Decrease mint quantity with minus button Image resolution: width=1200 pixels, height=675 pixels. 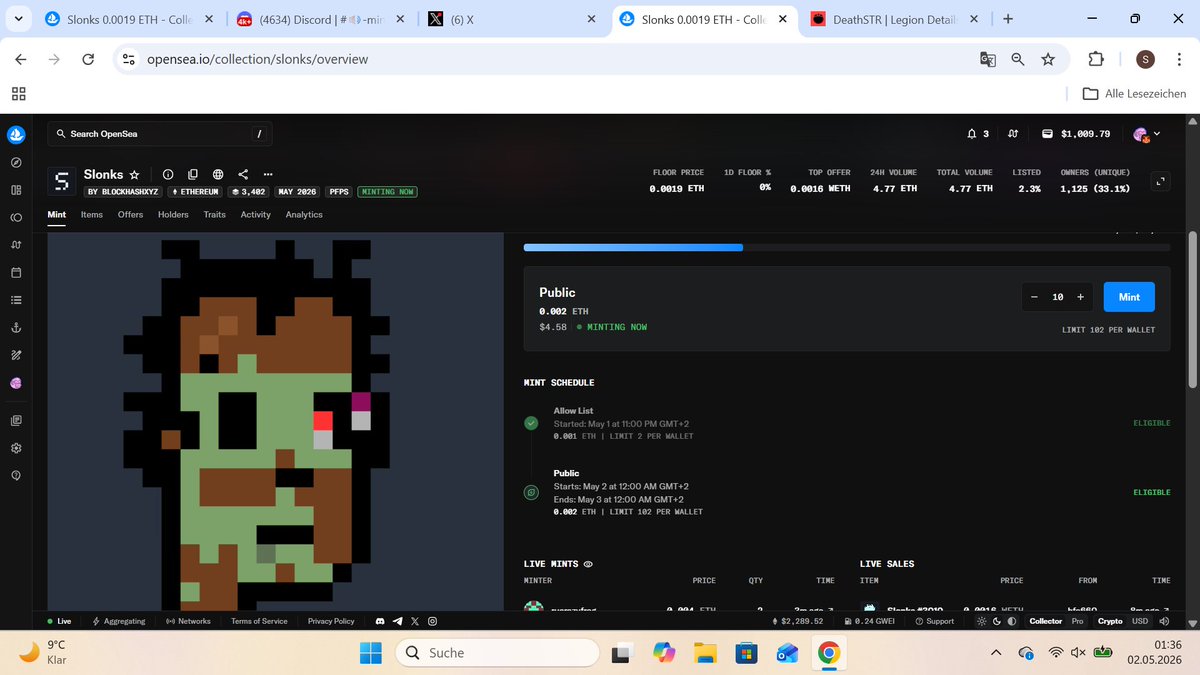pos(1034,297)
